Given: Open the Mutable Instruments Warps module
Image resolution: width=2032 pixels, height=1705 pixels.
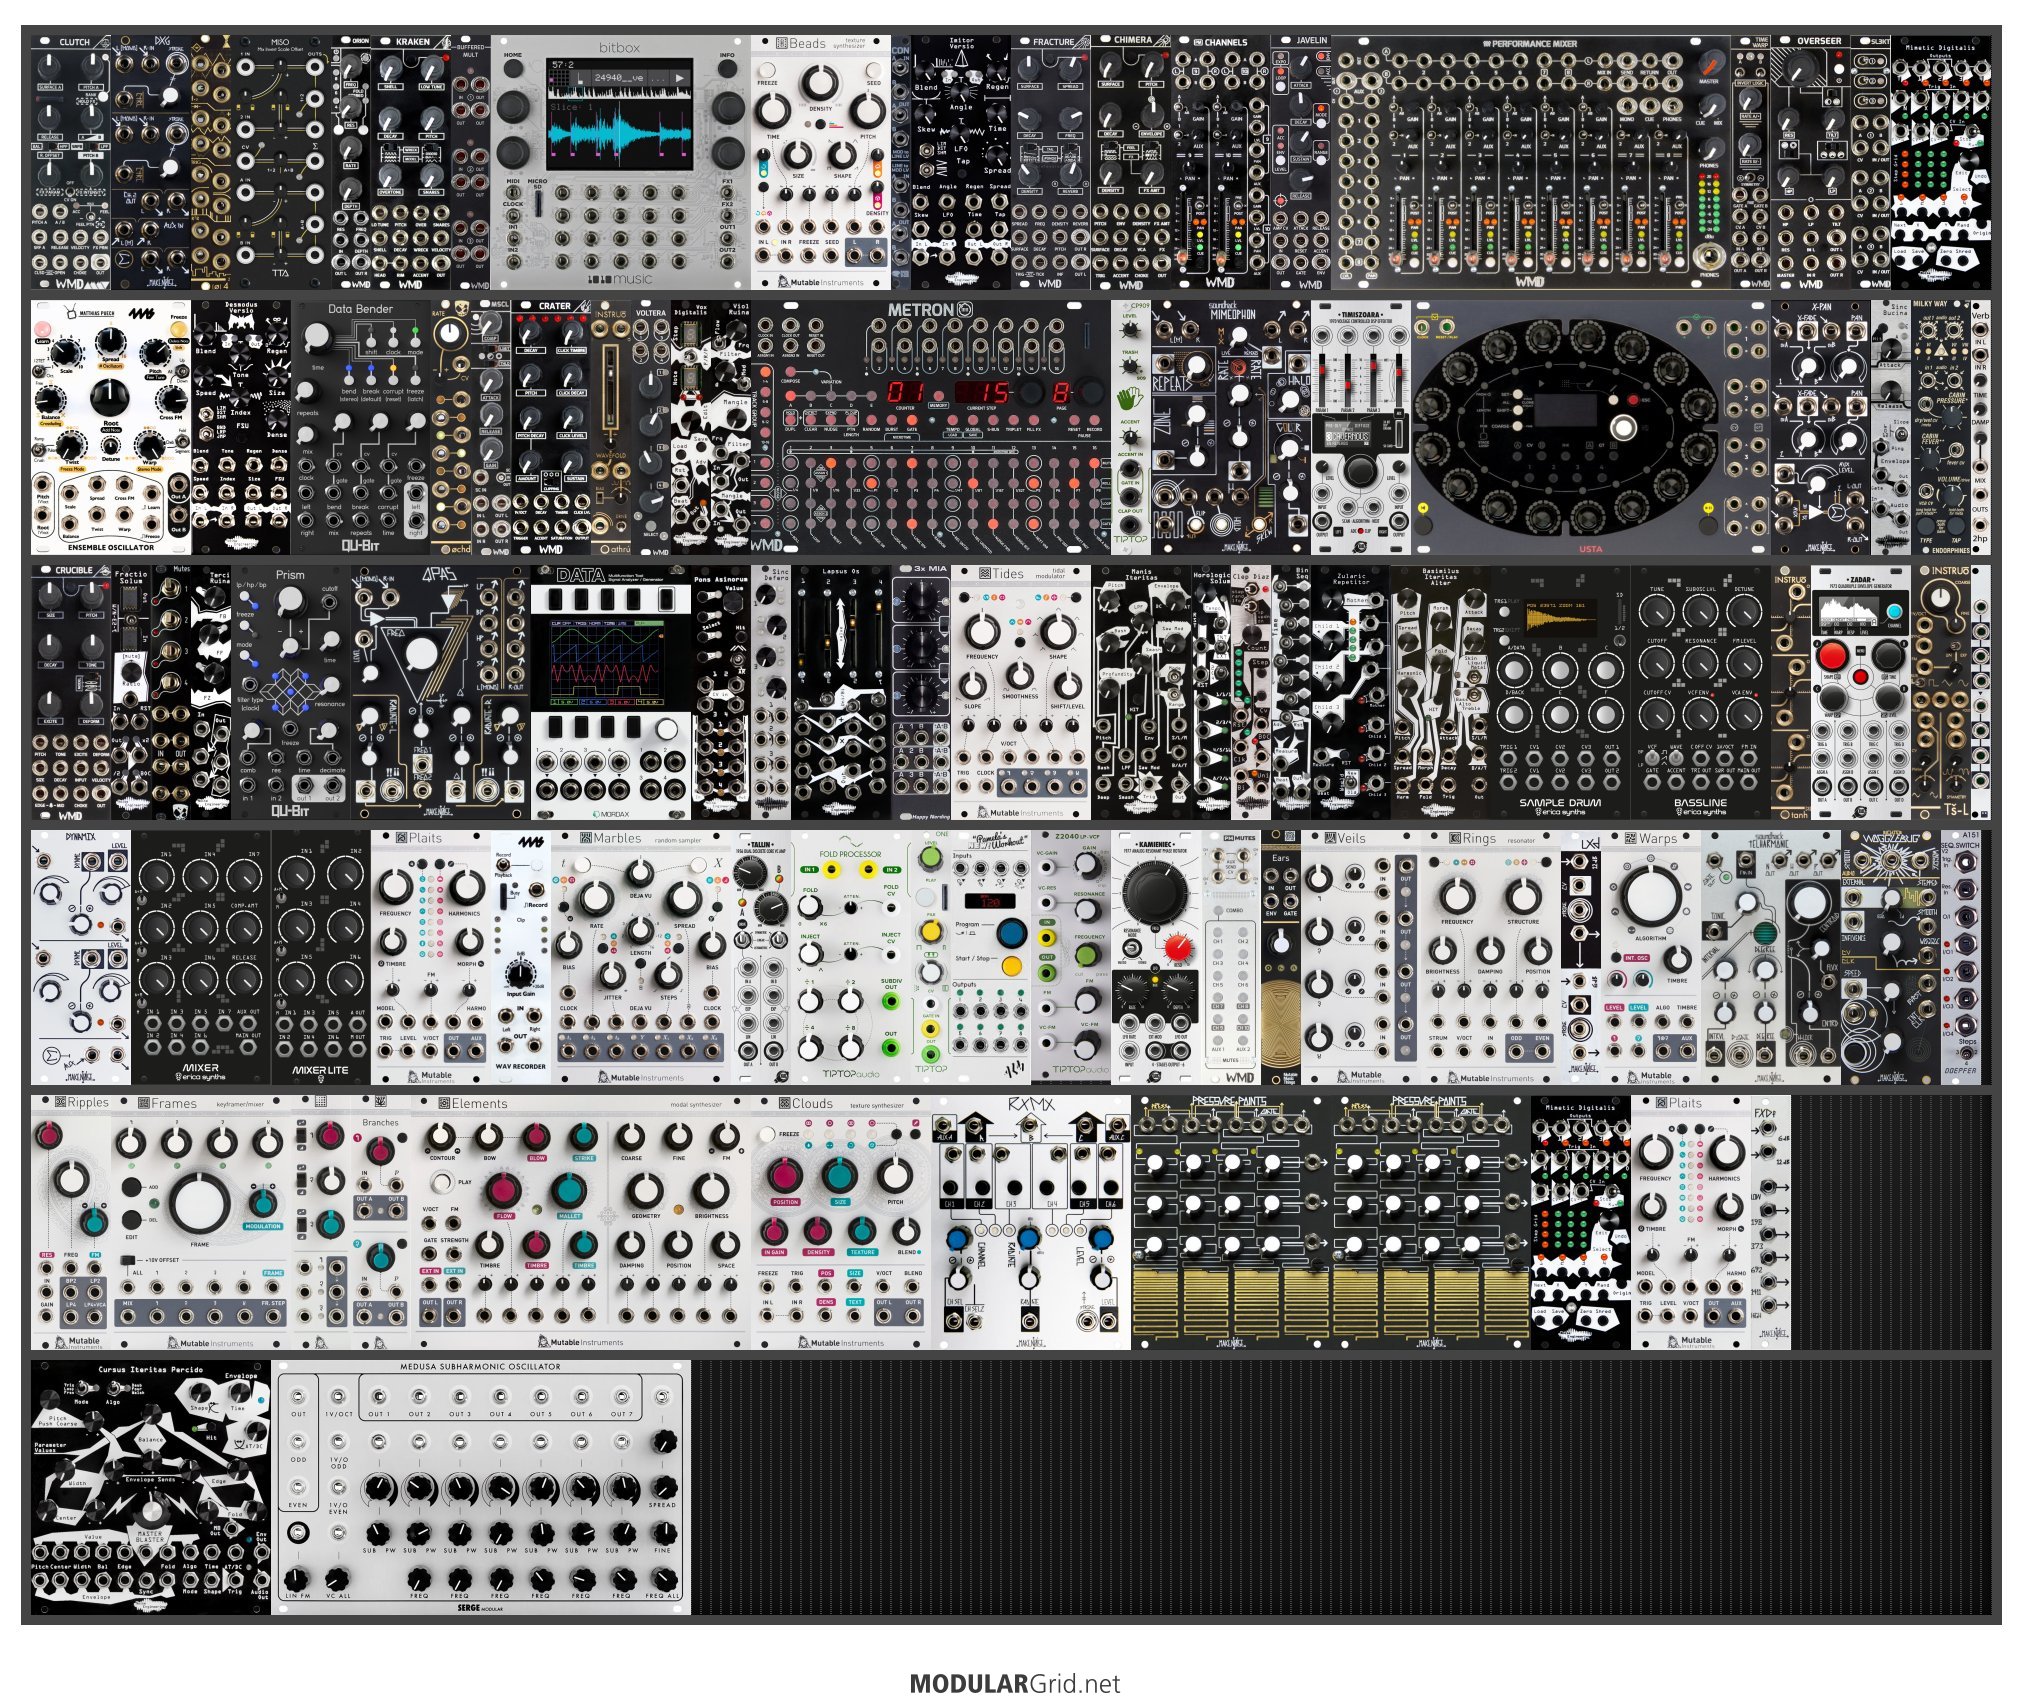Looking at the screenshot, I should coord(1651,957).
